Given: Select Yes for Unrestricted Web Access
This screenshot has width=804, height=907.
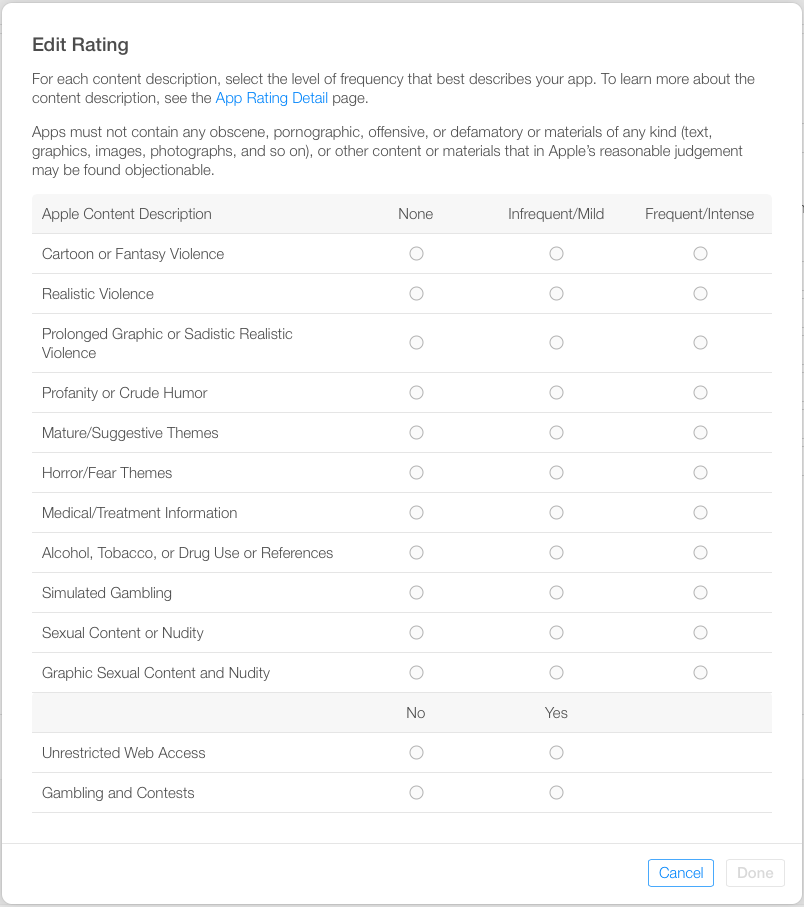Looking at the screenshot, I should 556,753.
